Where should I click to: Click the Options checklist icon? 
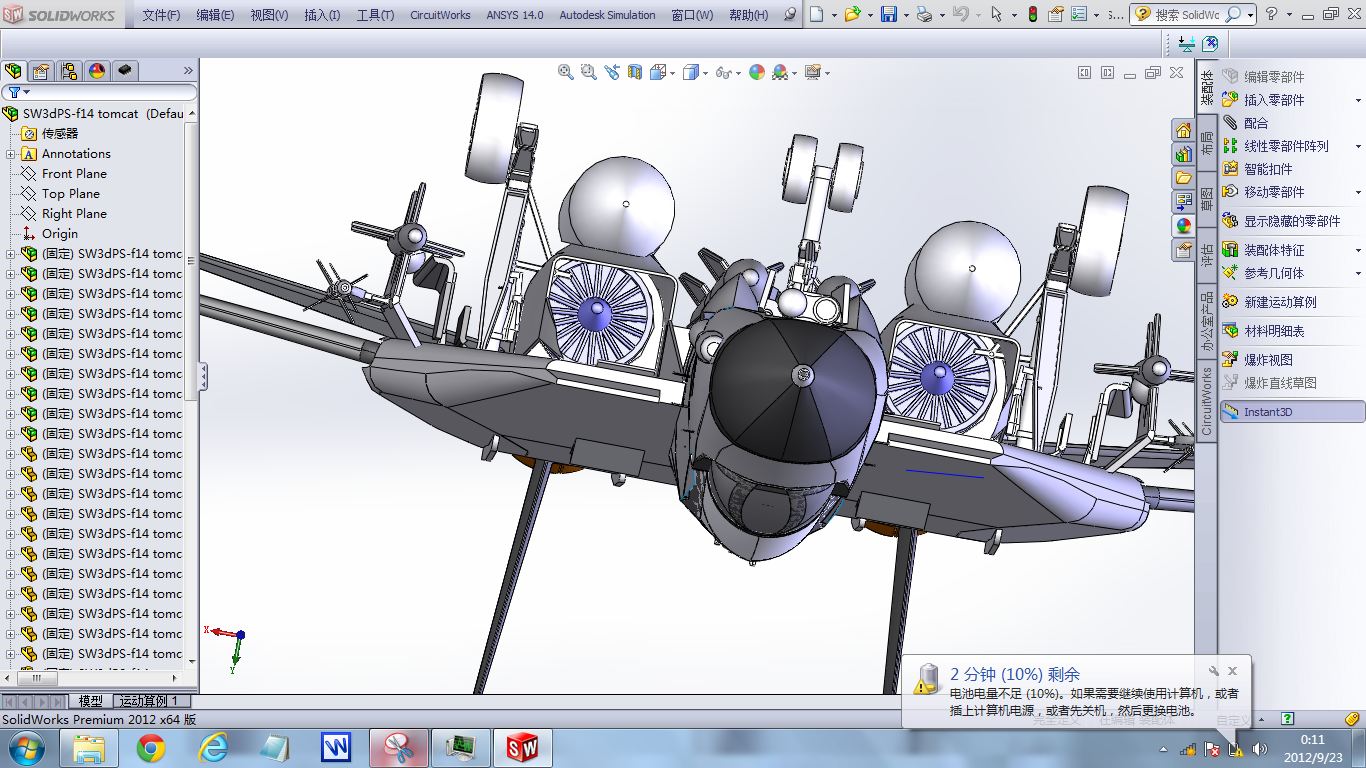[1081, 15]
